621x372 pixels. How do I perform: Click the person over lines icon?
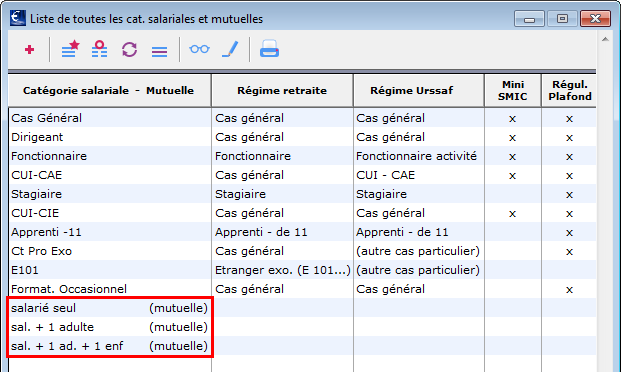pyautogui.click(x=99, y=49)
